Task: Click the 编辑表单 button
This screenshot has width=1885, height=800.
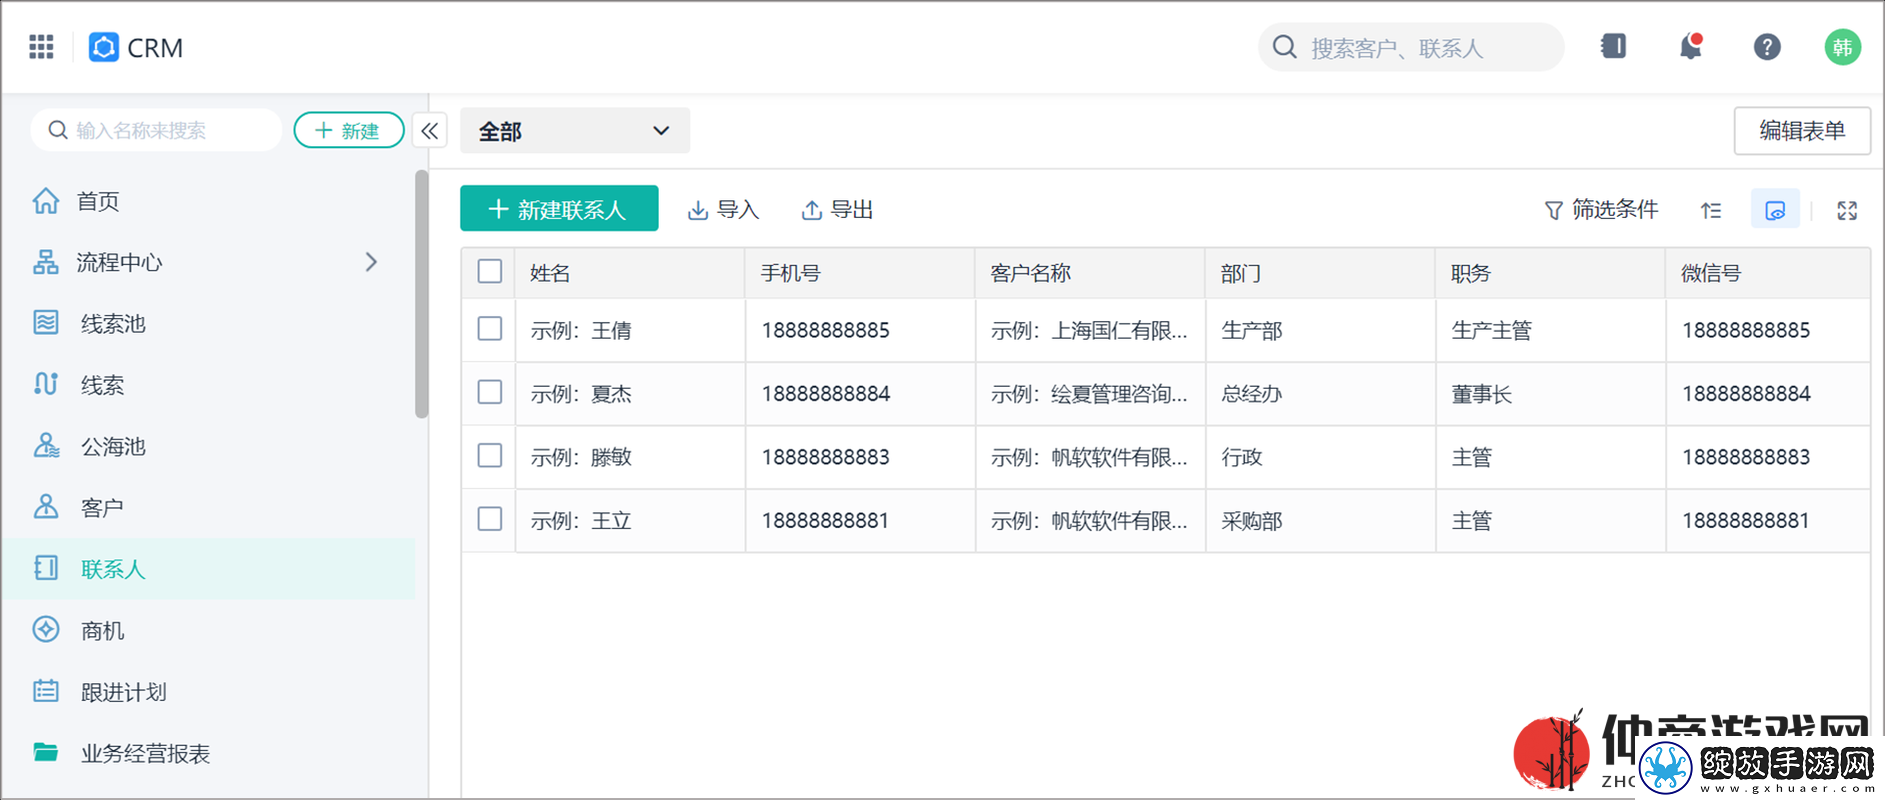Action: point(1802,131)
